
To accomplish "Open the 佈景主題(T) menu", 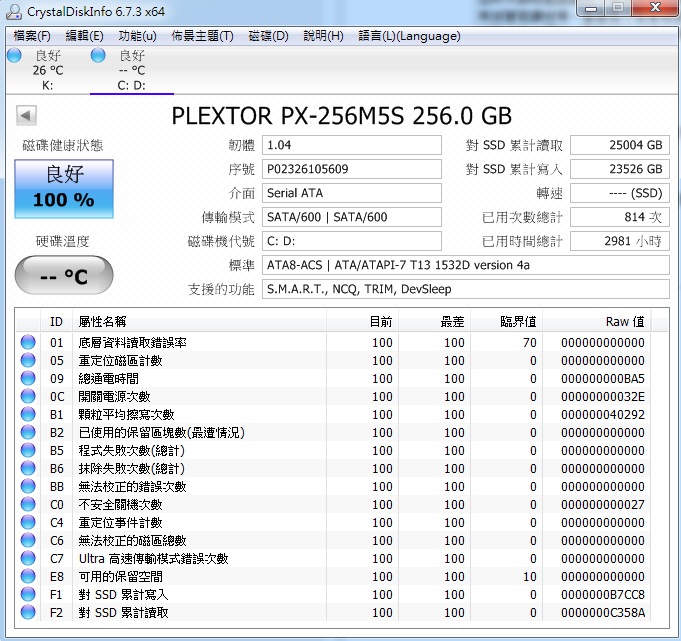I will click(202, 36).
